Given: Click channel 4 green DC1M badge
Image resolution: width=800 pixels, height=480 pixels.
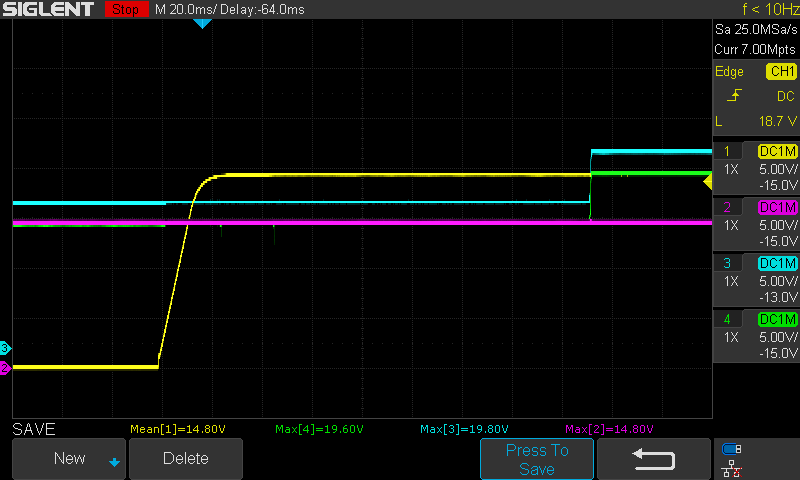Looking at the screenshot, I should pyautogui.click(x=778, y=319).
